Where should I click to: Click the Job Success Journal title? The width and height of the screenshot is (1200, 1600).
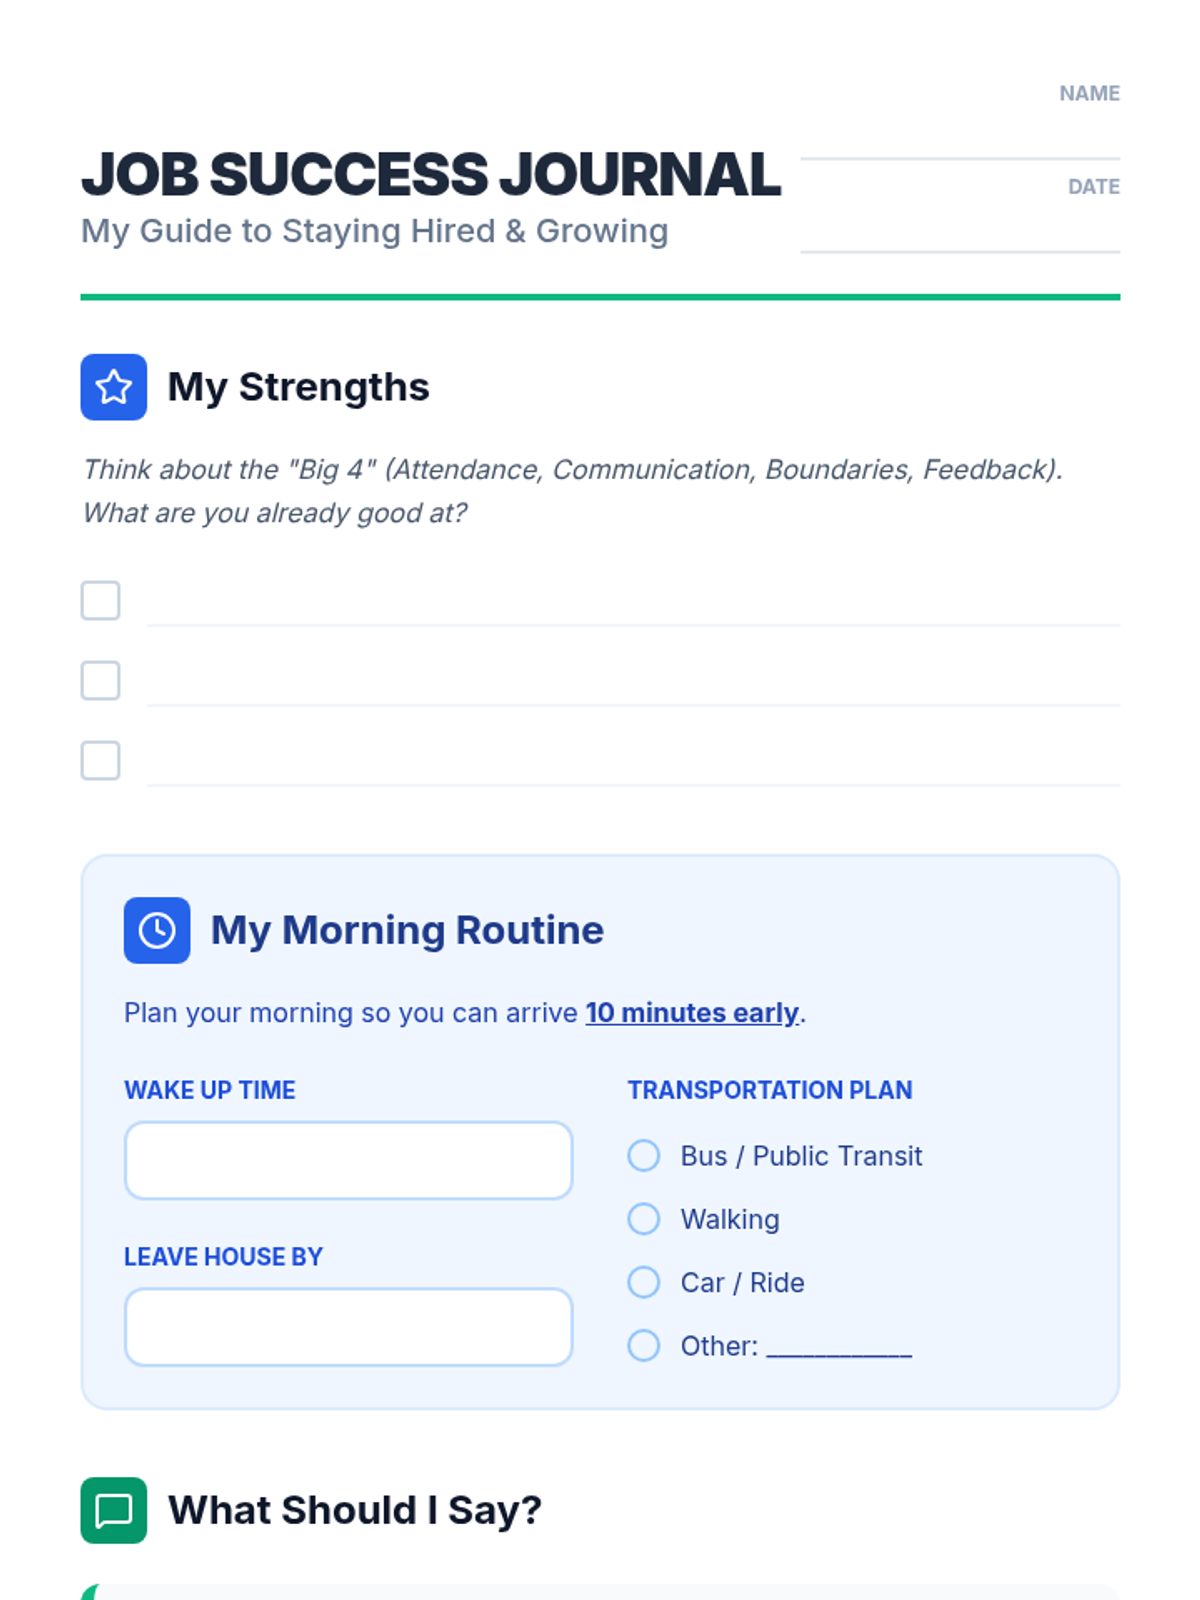pos(431,175)
